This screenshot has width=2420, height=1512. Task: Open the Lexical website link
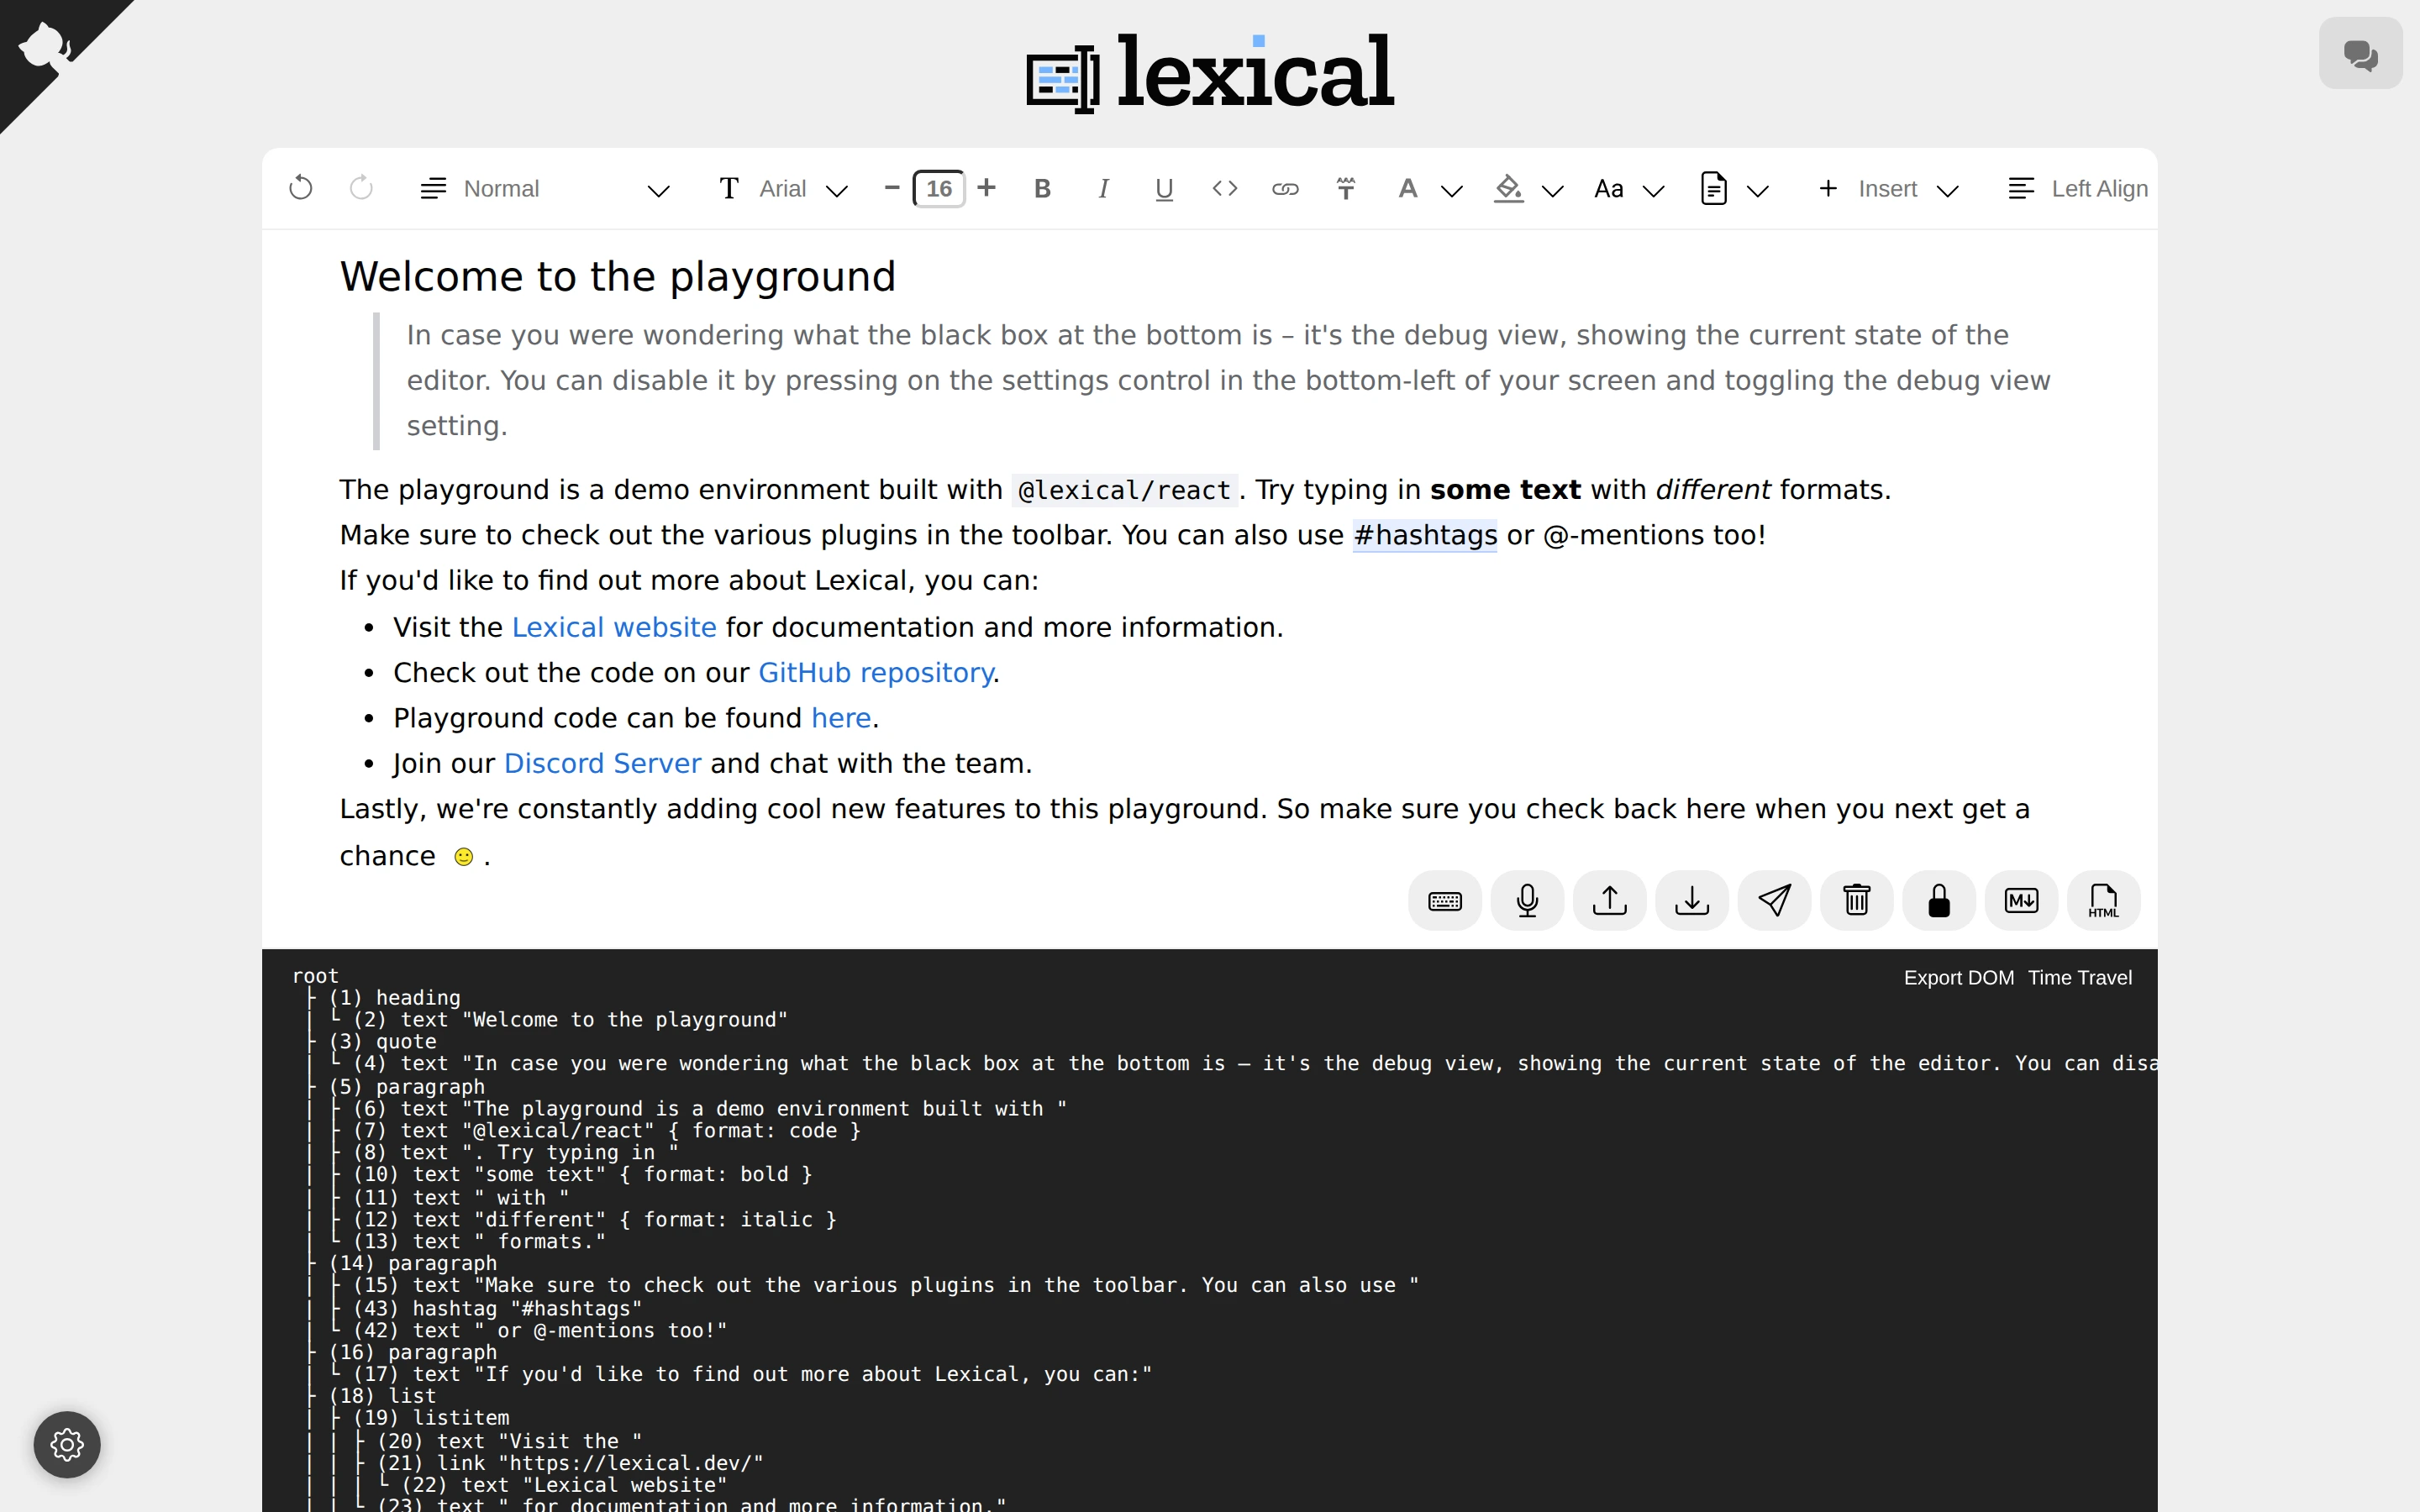(614, 627)
